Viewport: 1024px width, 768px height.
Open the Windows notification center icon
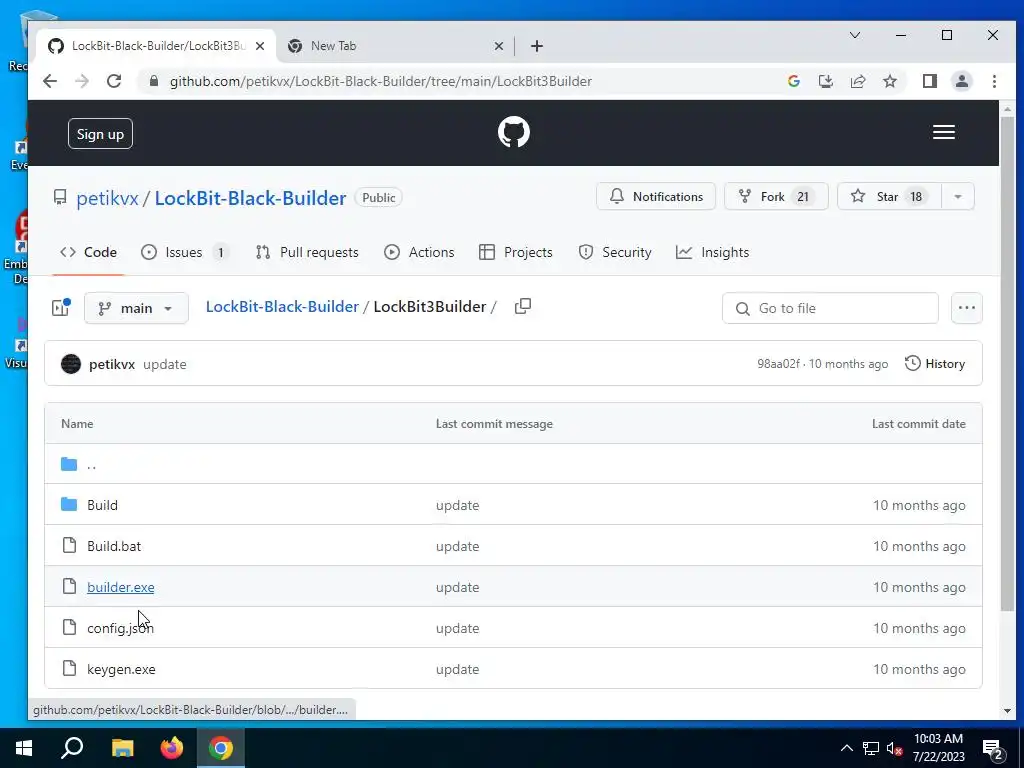[993, 749]
